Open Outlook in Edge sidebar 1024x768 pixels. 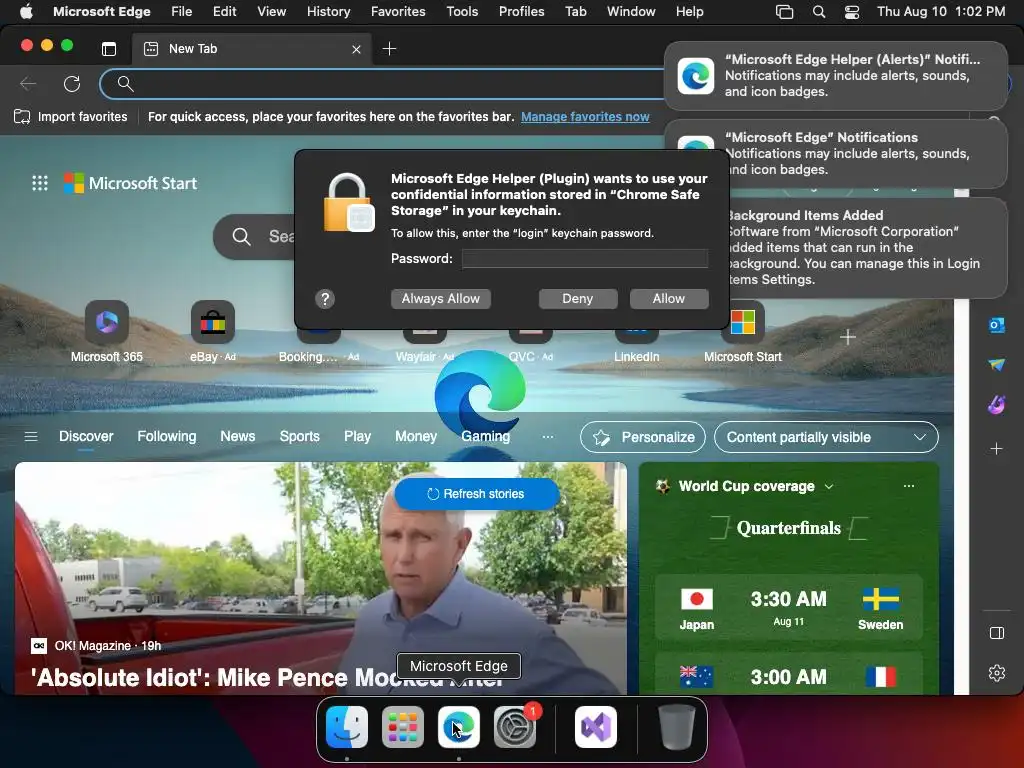coord(997,325)
